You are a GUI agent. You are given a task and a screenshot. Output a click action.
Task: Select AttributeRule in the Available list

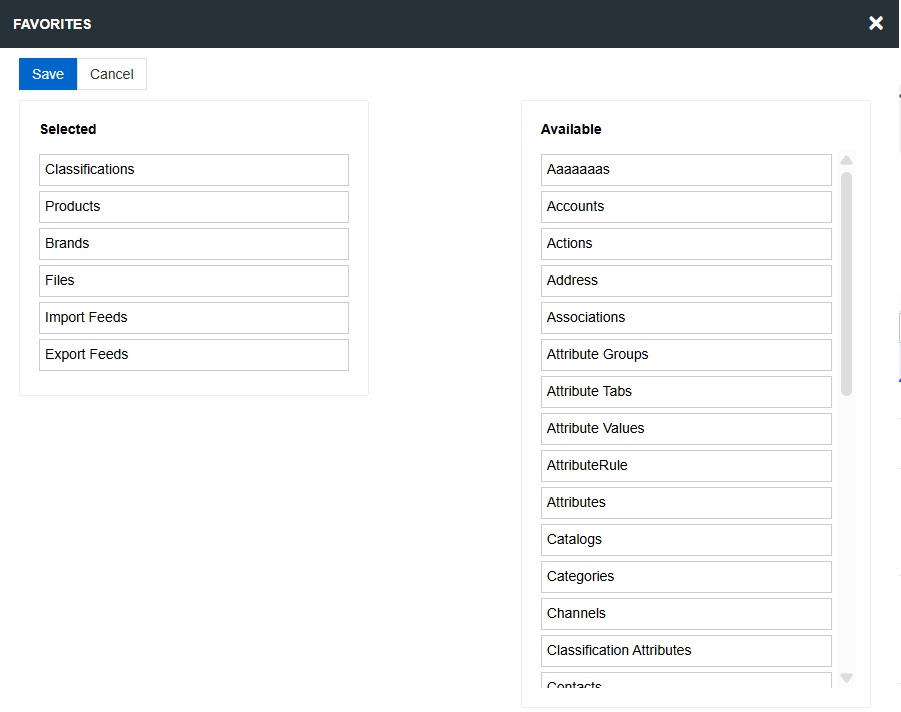pos(686,465)
